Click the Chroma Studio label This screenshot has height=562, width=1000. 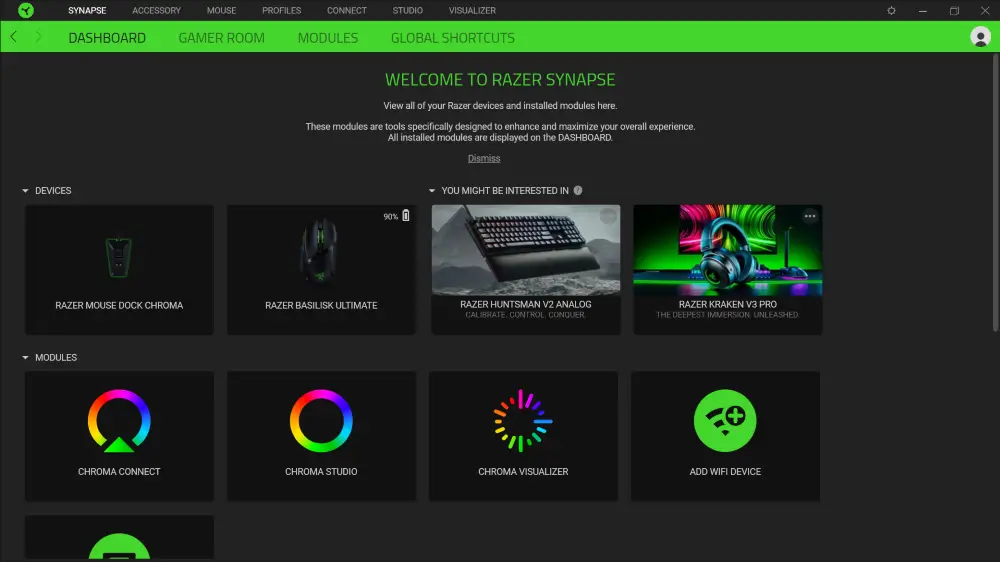pyautogui.click(x=321, y=471)
